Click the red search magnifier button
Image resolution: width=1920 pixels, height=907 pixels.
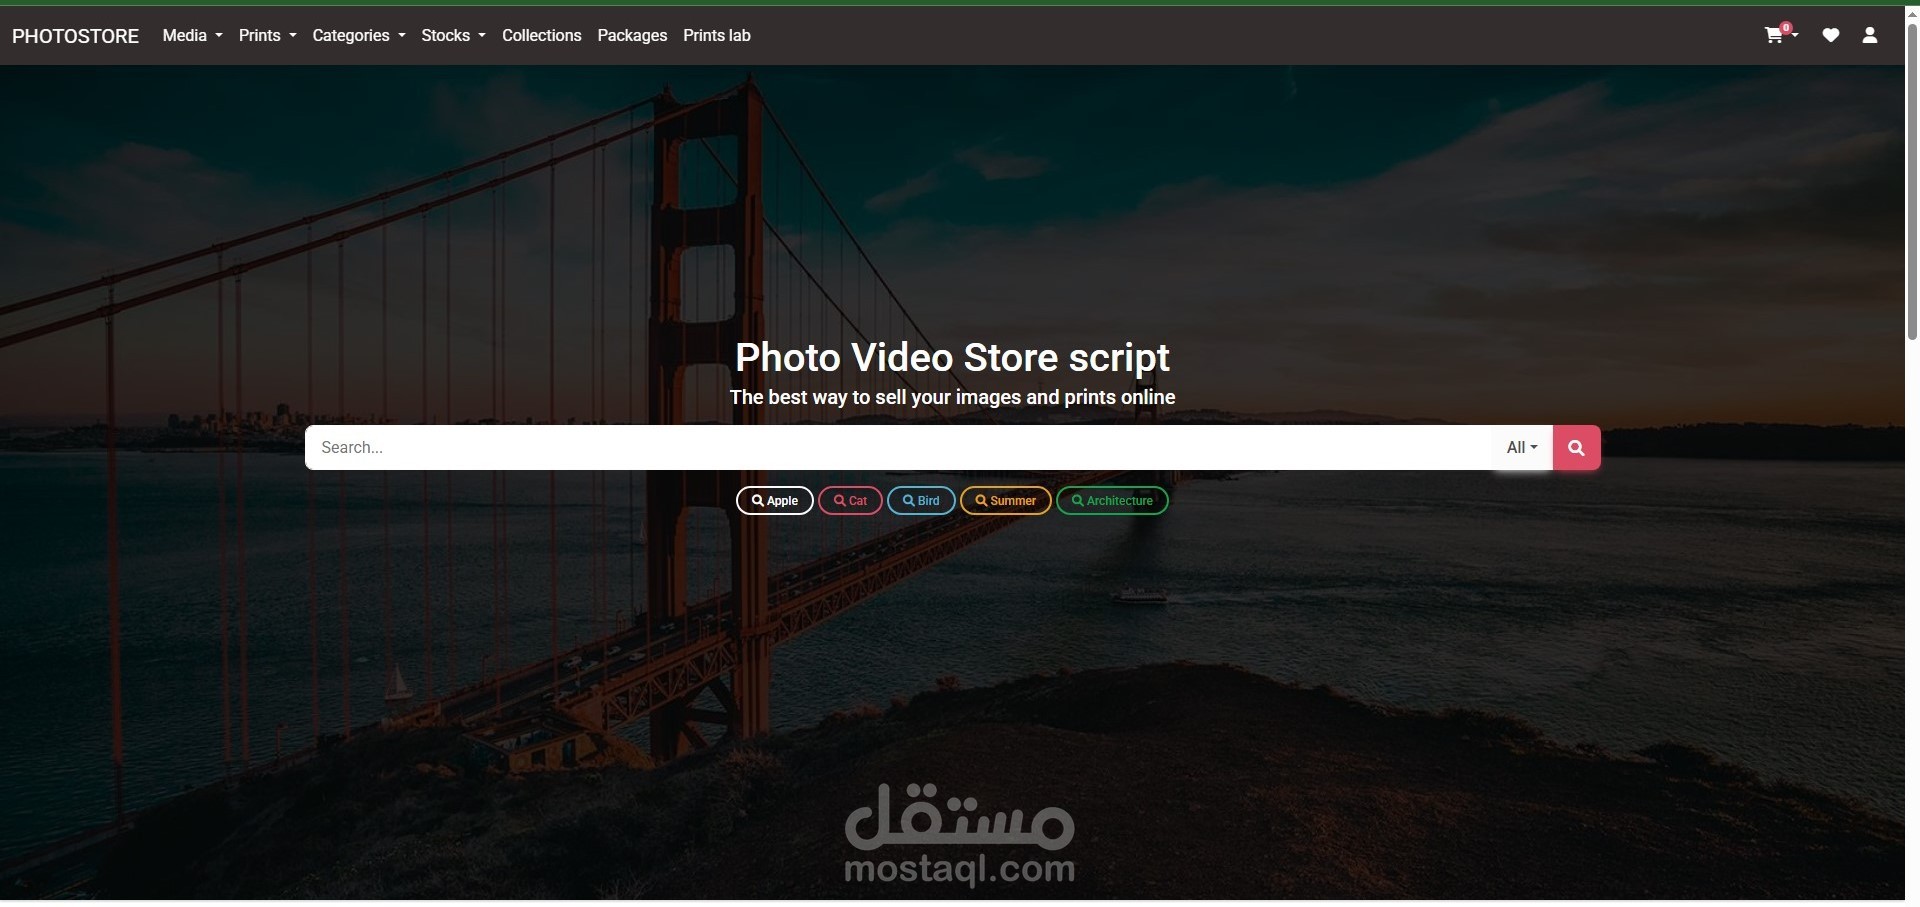click(1577, 448)
